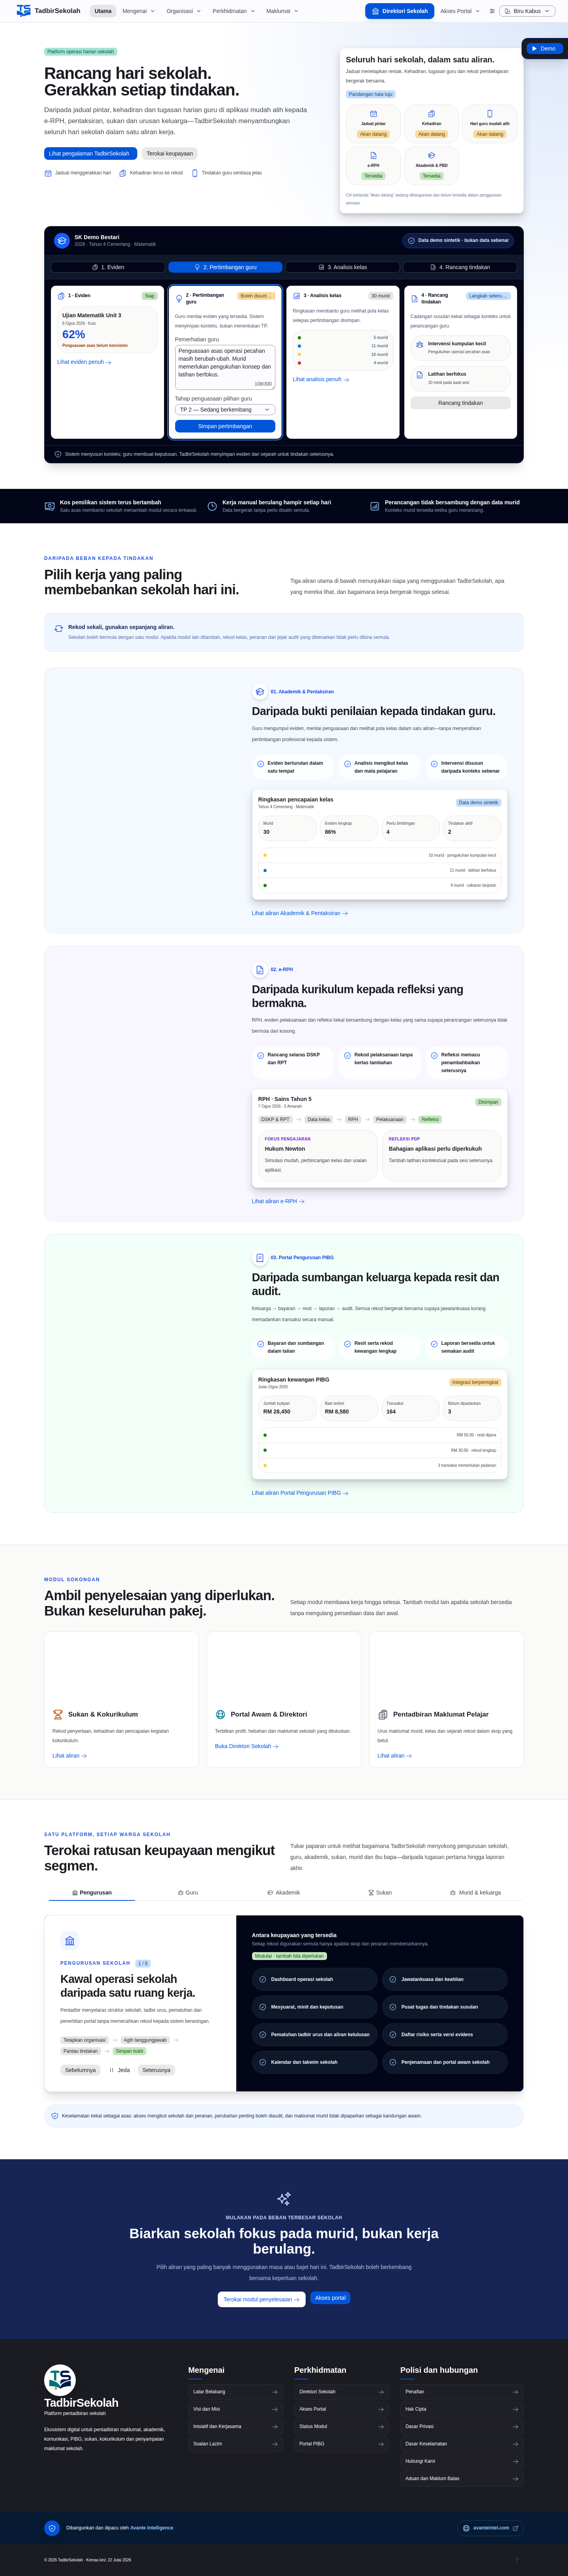The height and width of the screenshot is (2576, 568).
Task: Click the Akademik & PBD graduation cap icon
Action: pyautogui.click(x=431, y=156)
